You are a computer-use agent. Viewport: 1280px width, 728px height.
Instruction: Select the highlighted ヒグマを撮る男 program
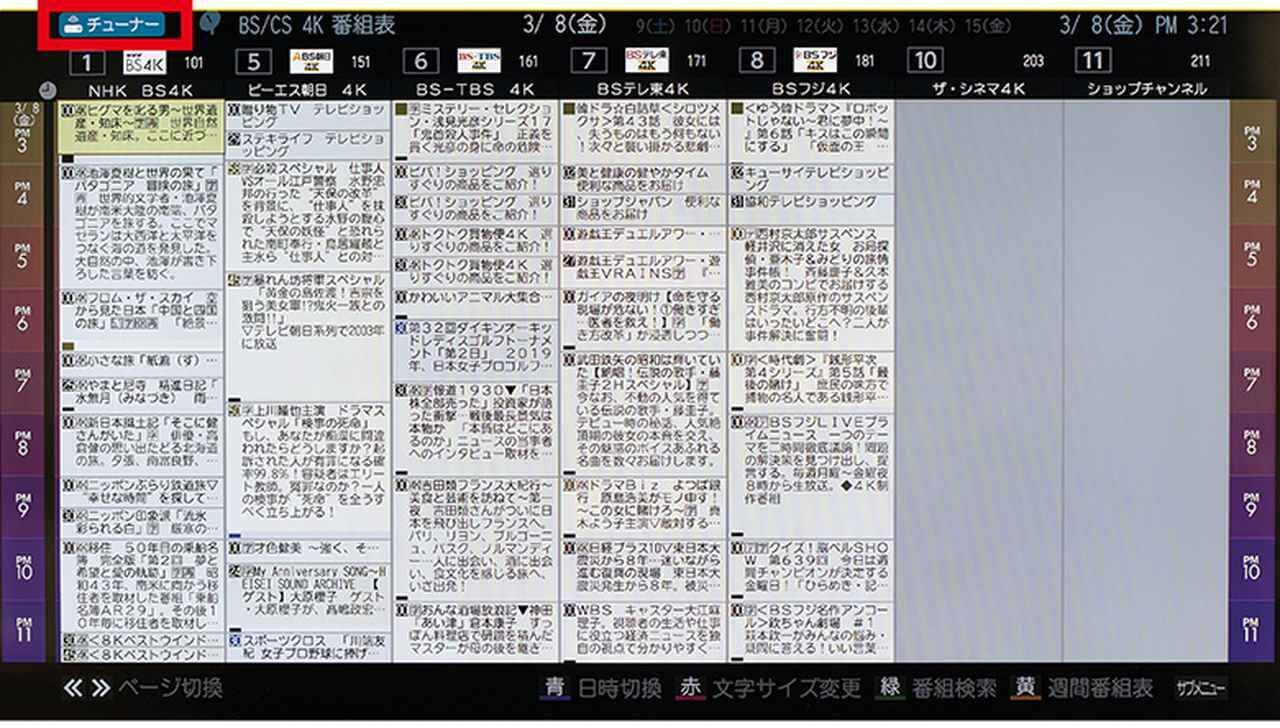(141, 127)
